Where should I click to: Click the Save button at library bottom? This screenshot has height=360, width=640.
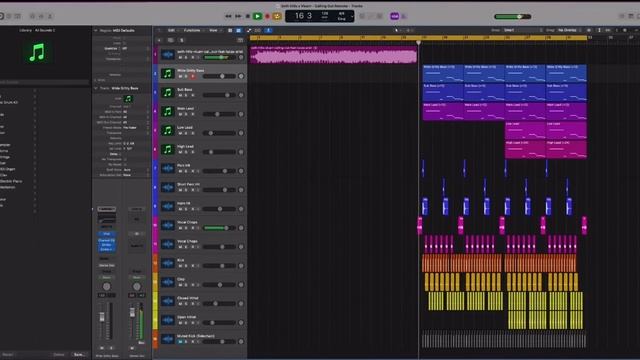[79, 355]
